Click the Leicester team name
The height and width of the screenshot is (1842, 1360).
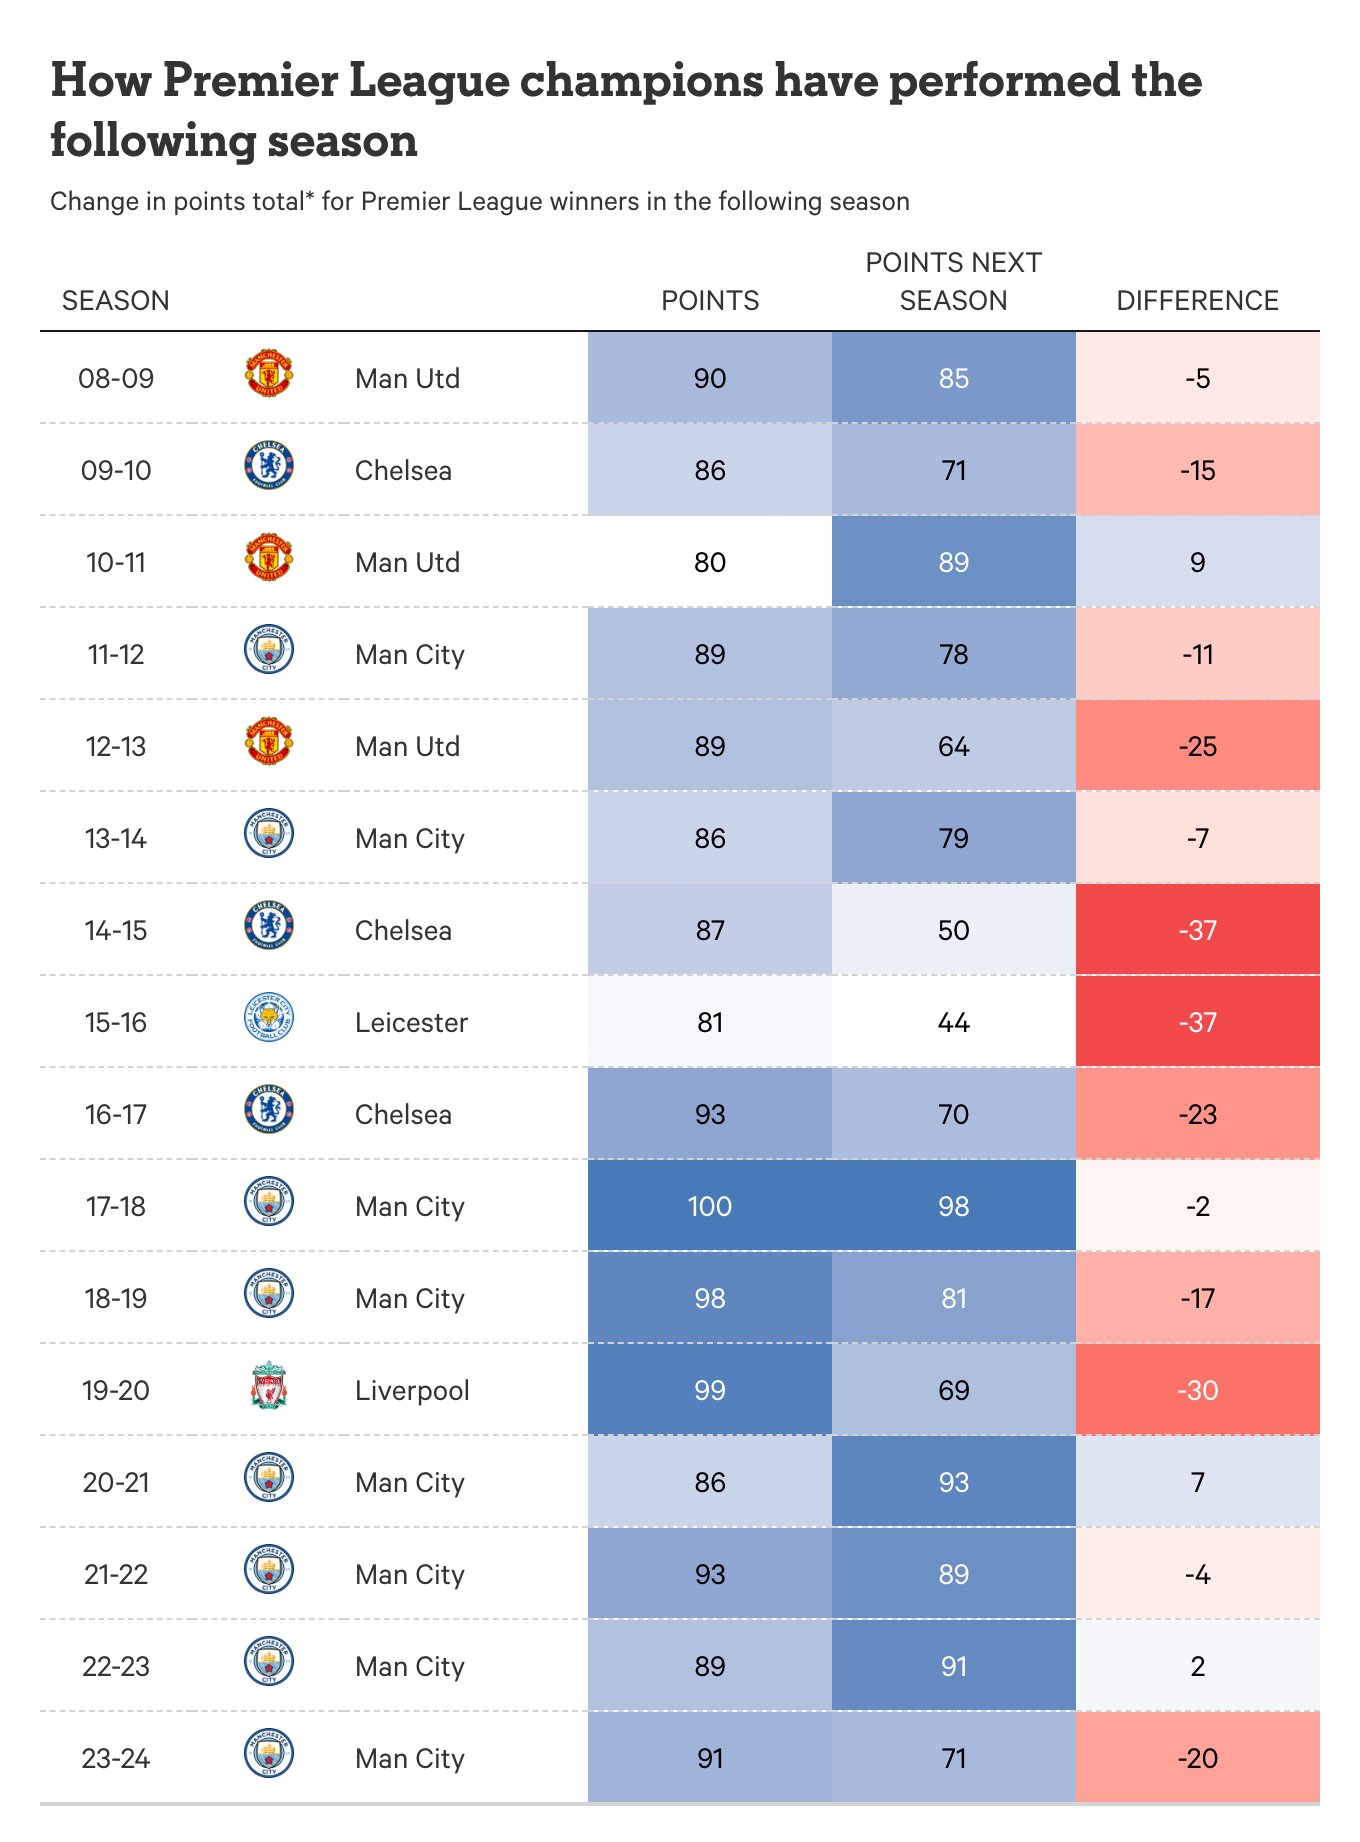click(x=411, y=1022)
